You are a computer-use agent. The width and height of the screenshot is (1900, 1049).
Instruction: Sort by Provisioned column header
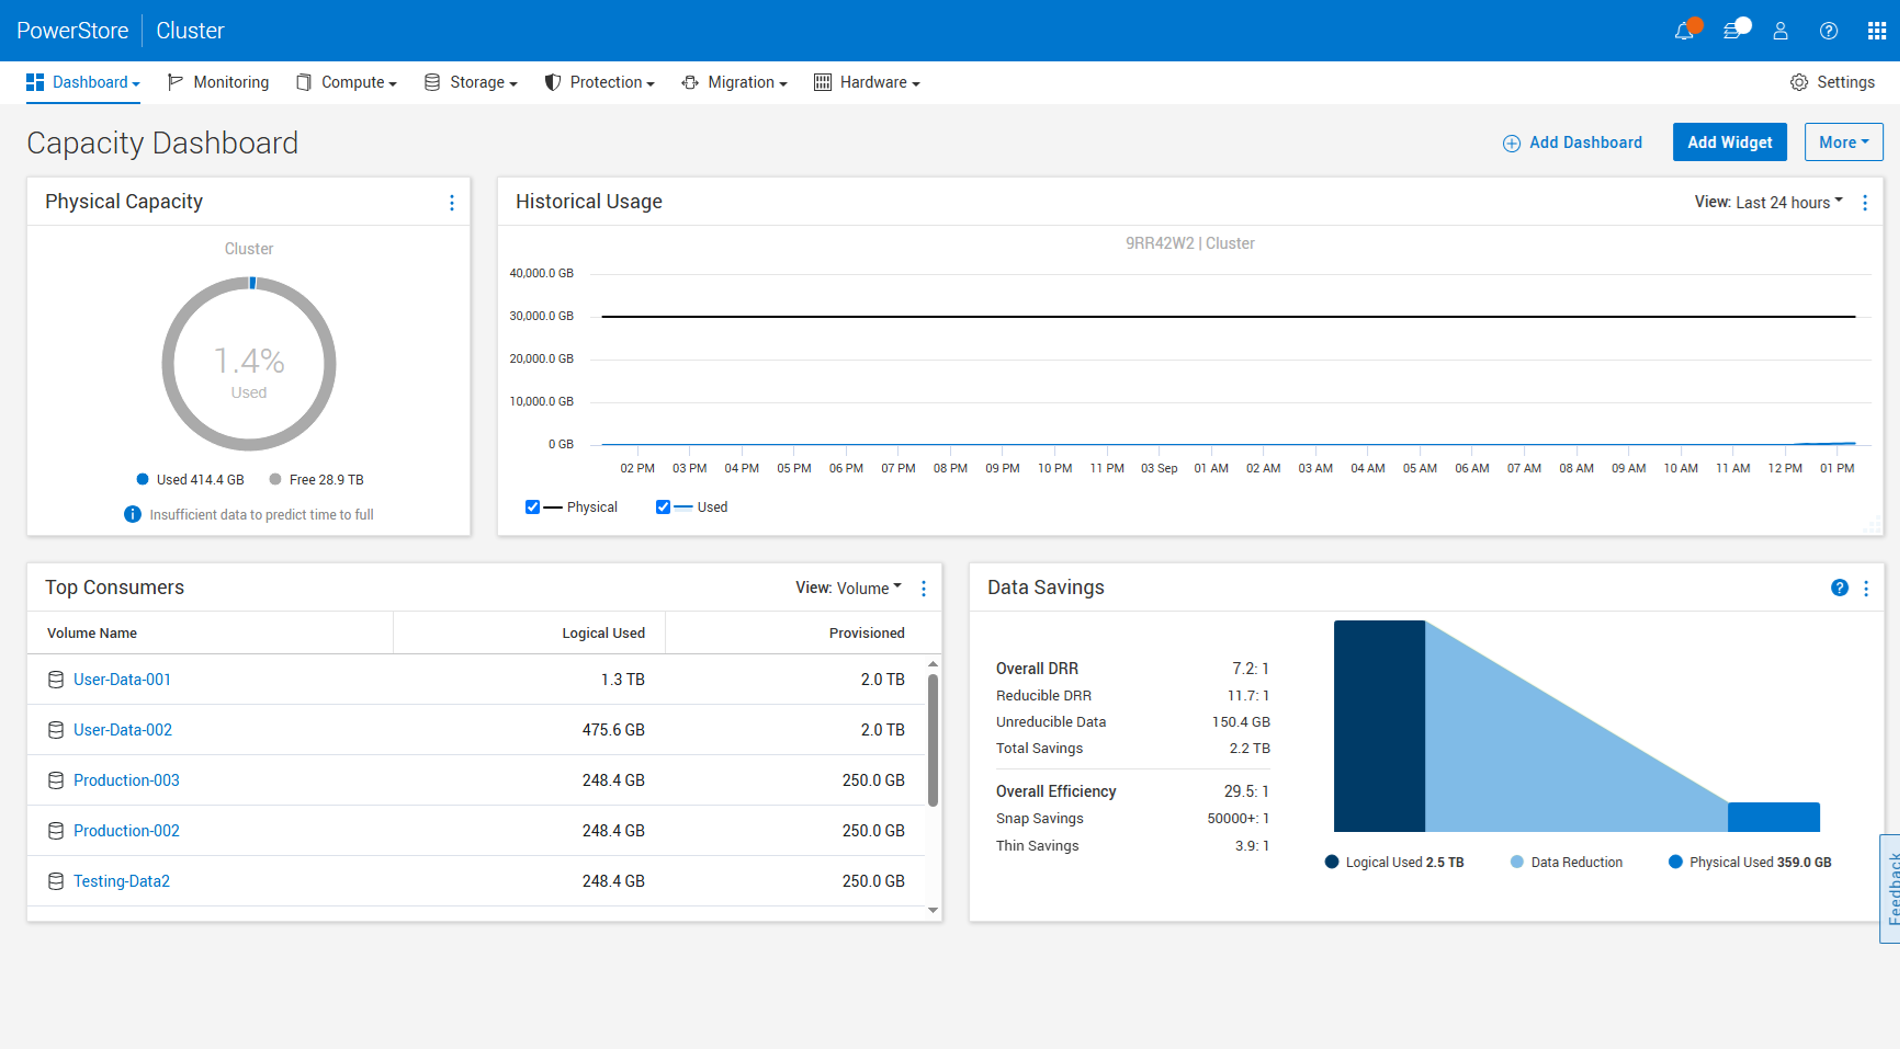(x=866, y=633)
